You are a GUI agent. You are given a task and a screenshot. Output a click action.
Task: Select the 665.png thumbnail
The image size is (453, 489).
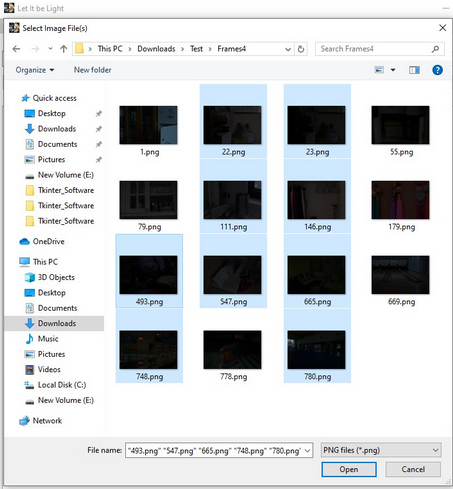click(317, 275)
